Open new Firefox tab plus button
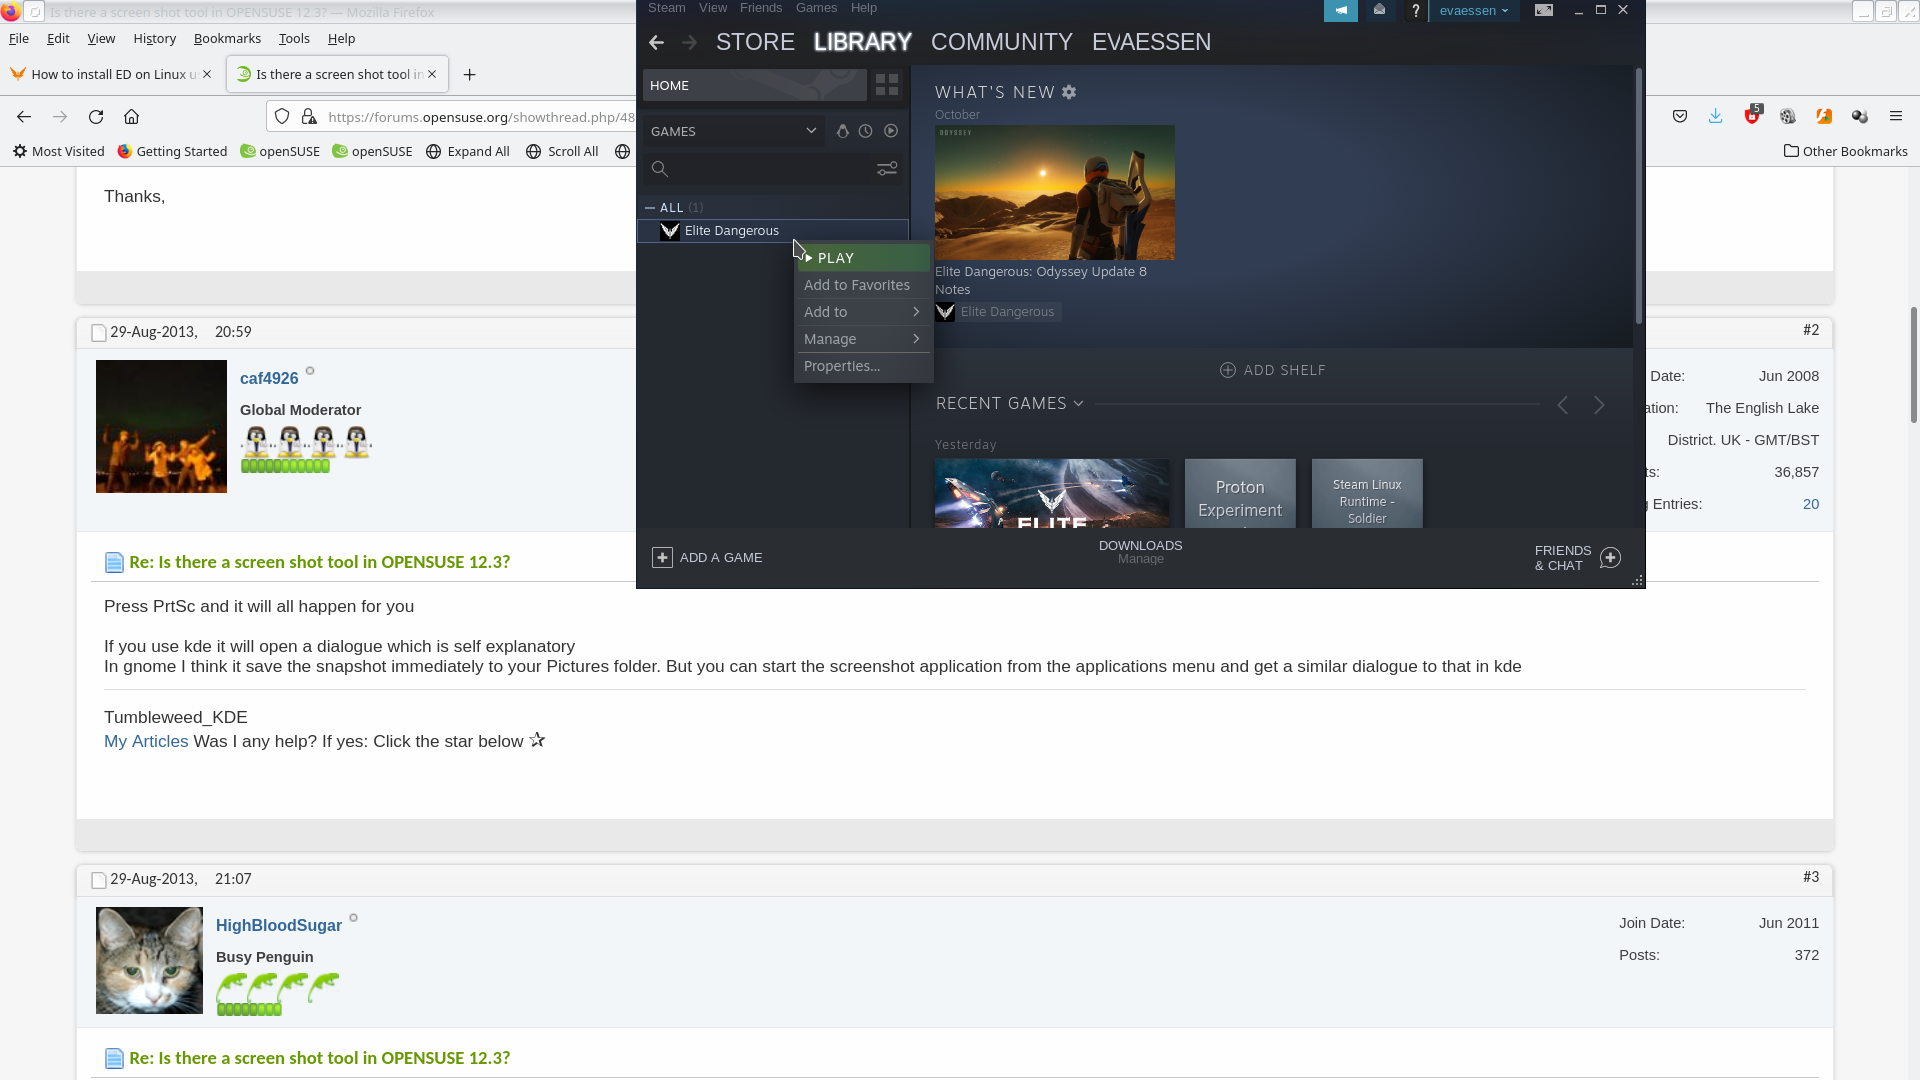The width and height of the screenshot is (1920, 1080). click(x=469, y=75)
